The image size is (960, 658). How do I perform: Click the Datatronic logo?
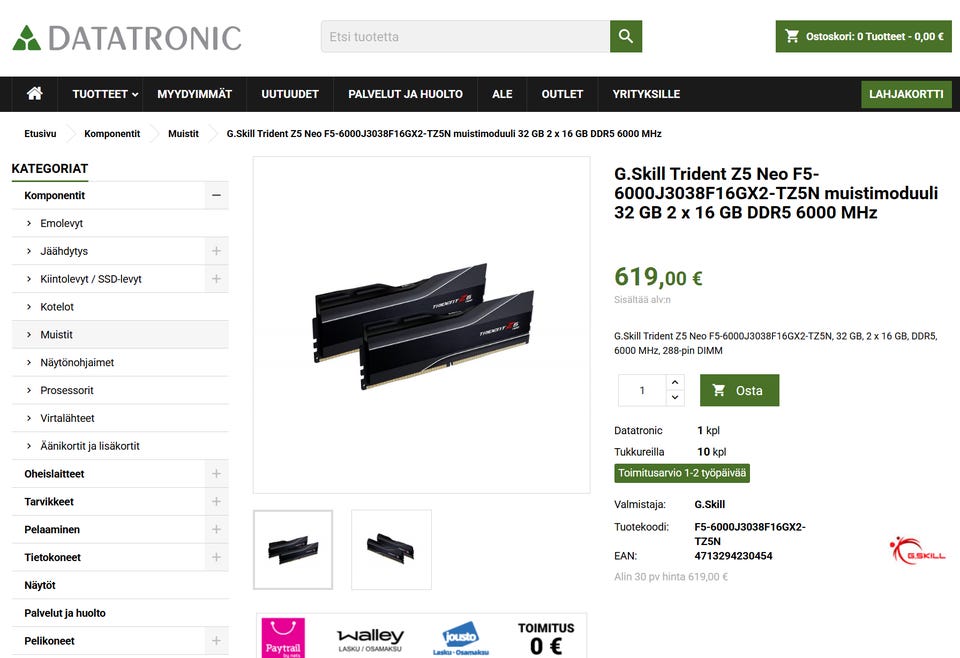tap(127, 38)
